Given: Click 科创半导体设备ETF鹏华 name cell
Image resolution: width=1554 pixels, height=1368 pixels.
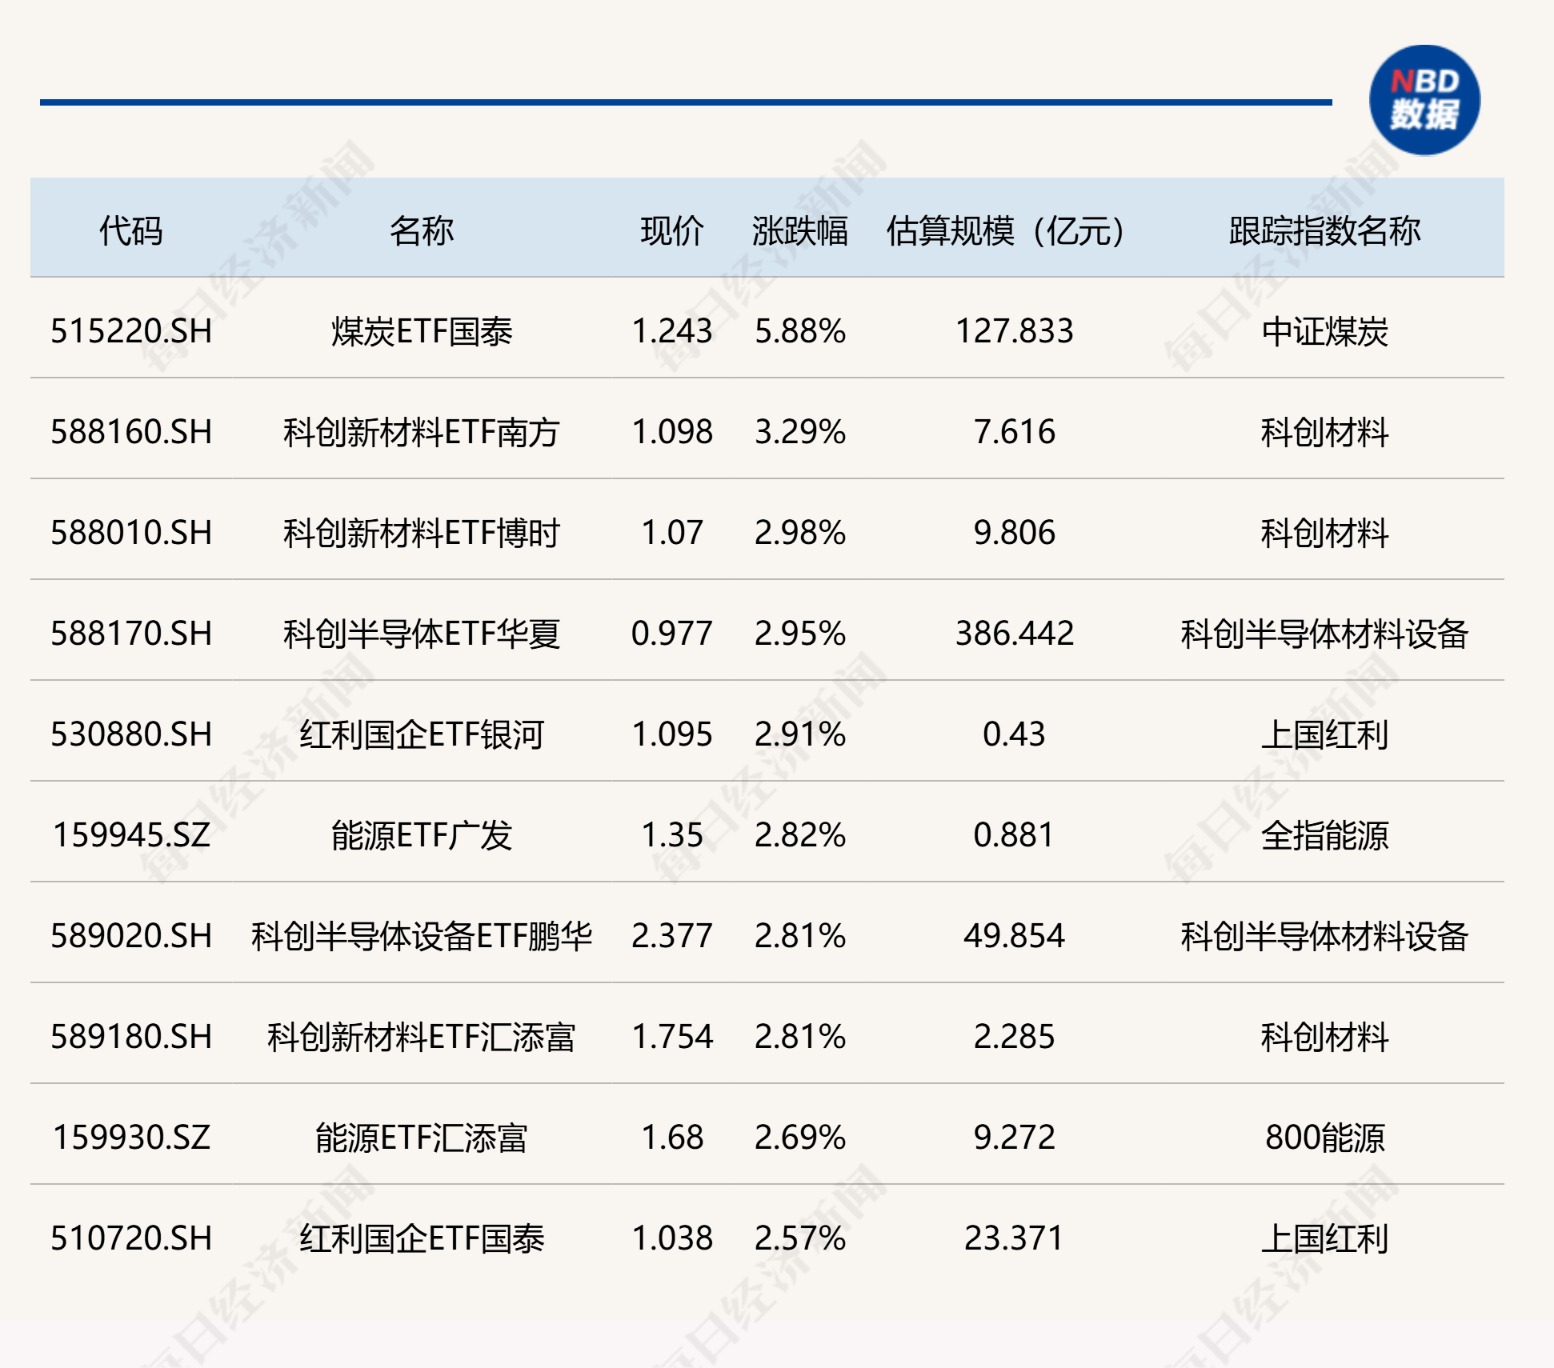Looking at the screenshot, I should pos(421,936).
